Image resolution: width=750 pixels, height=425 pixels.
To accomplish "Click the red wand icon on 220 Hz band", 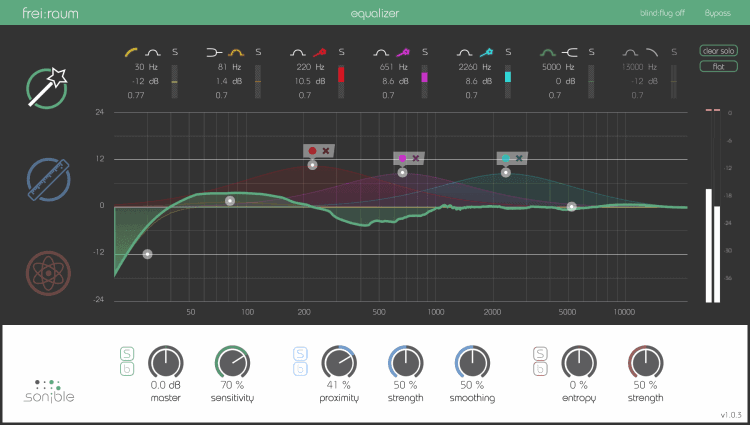I will (320, 52).
